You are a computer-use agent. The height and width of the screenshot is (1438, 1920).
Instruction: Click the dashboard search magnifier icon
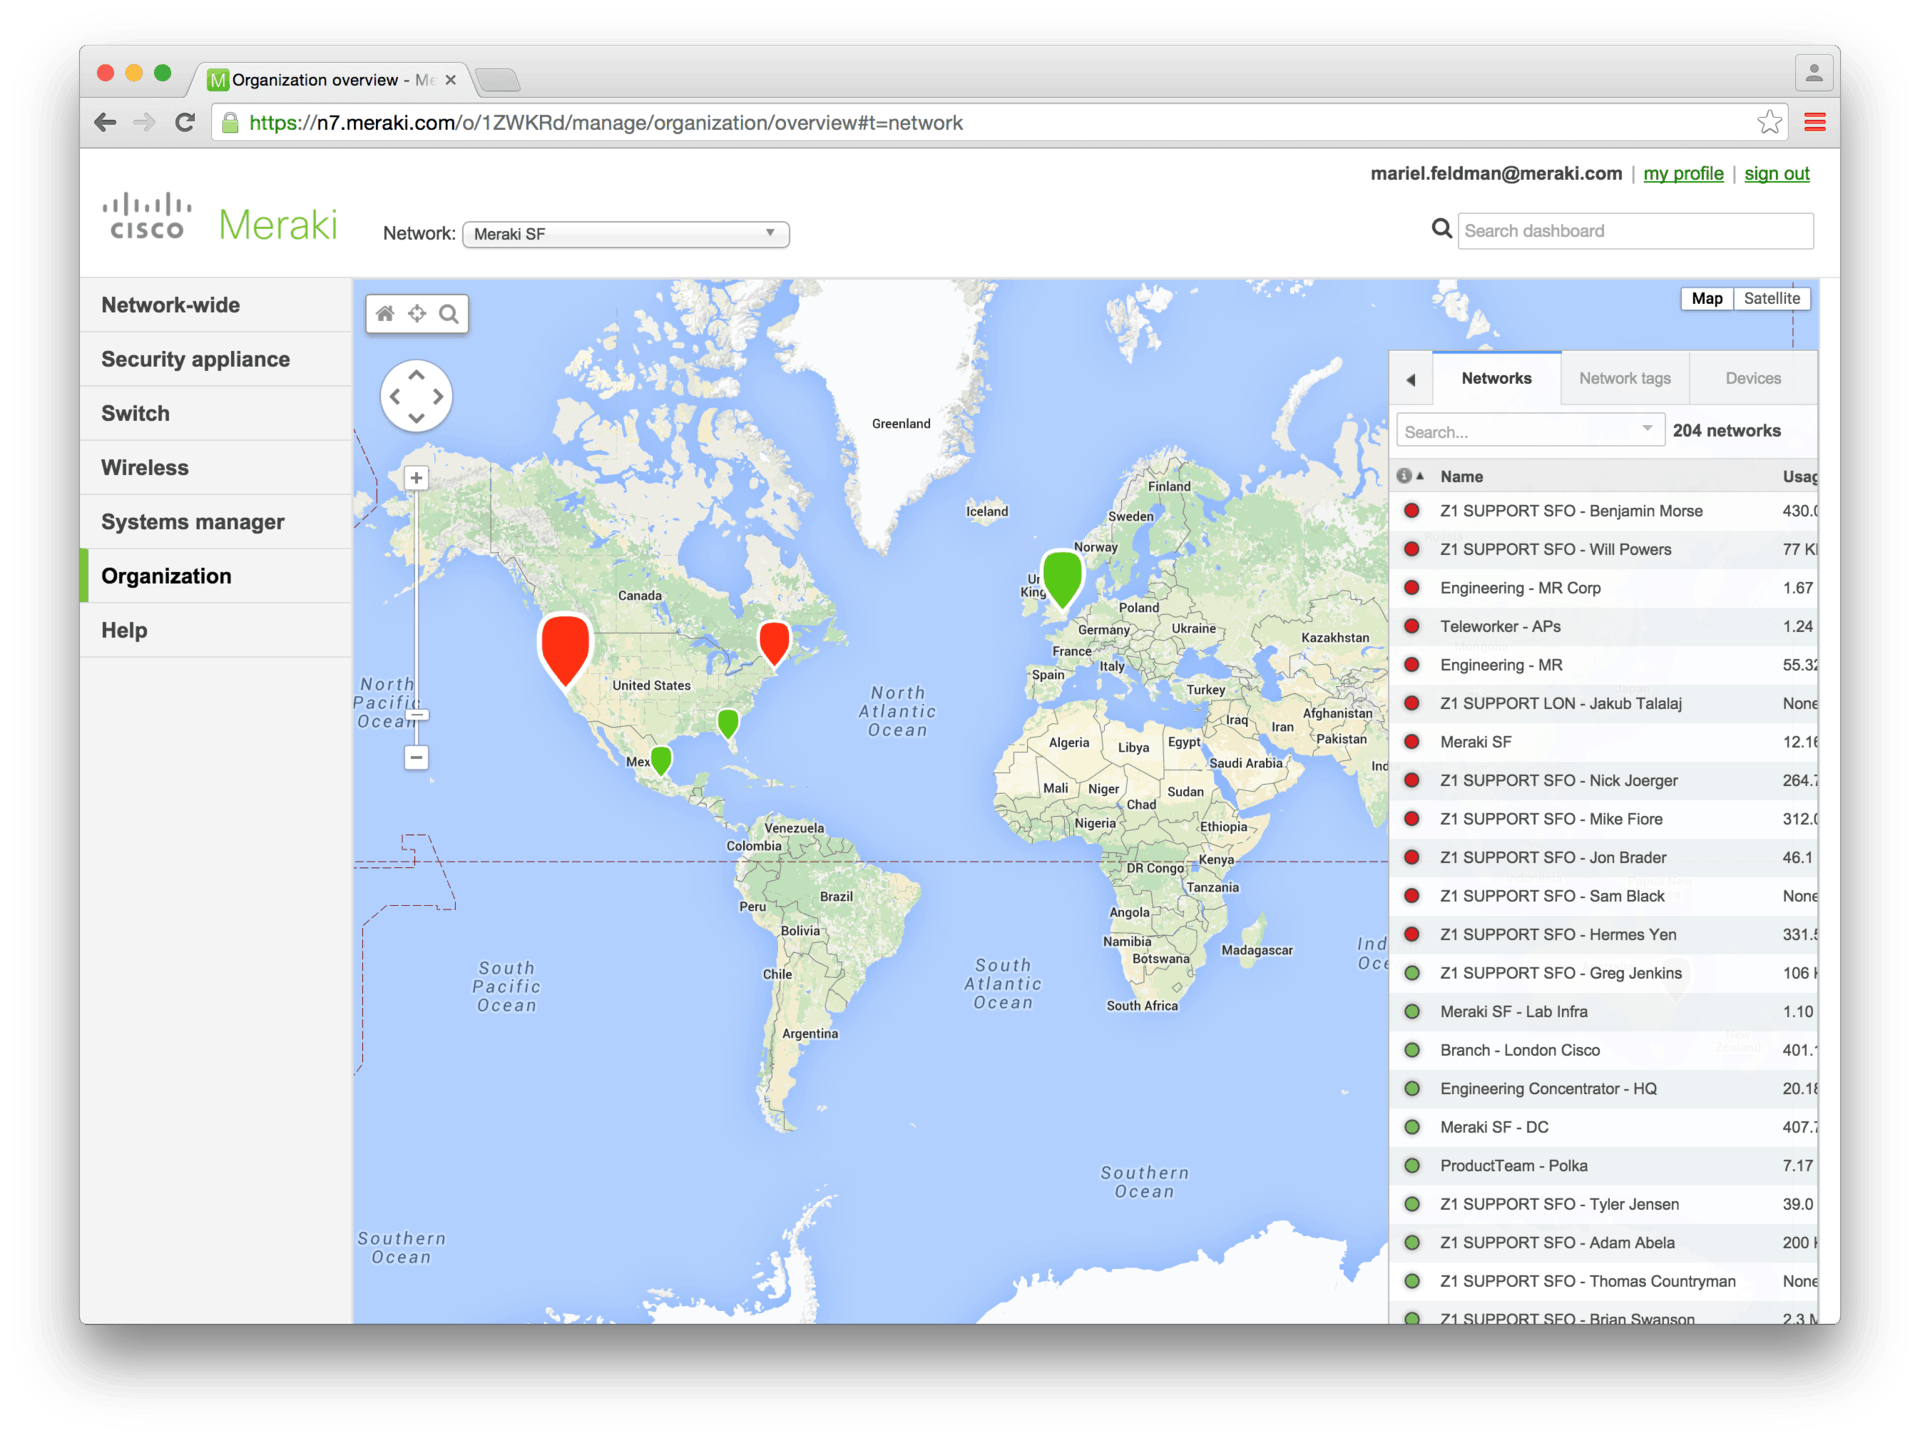coord(1441,229)
